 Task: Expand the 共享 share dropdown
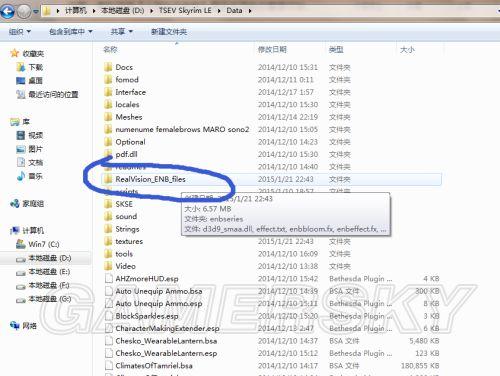point(122,32)
